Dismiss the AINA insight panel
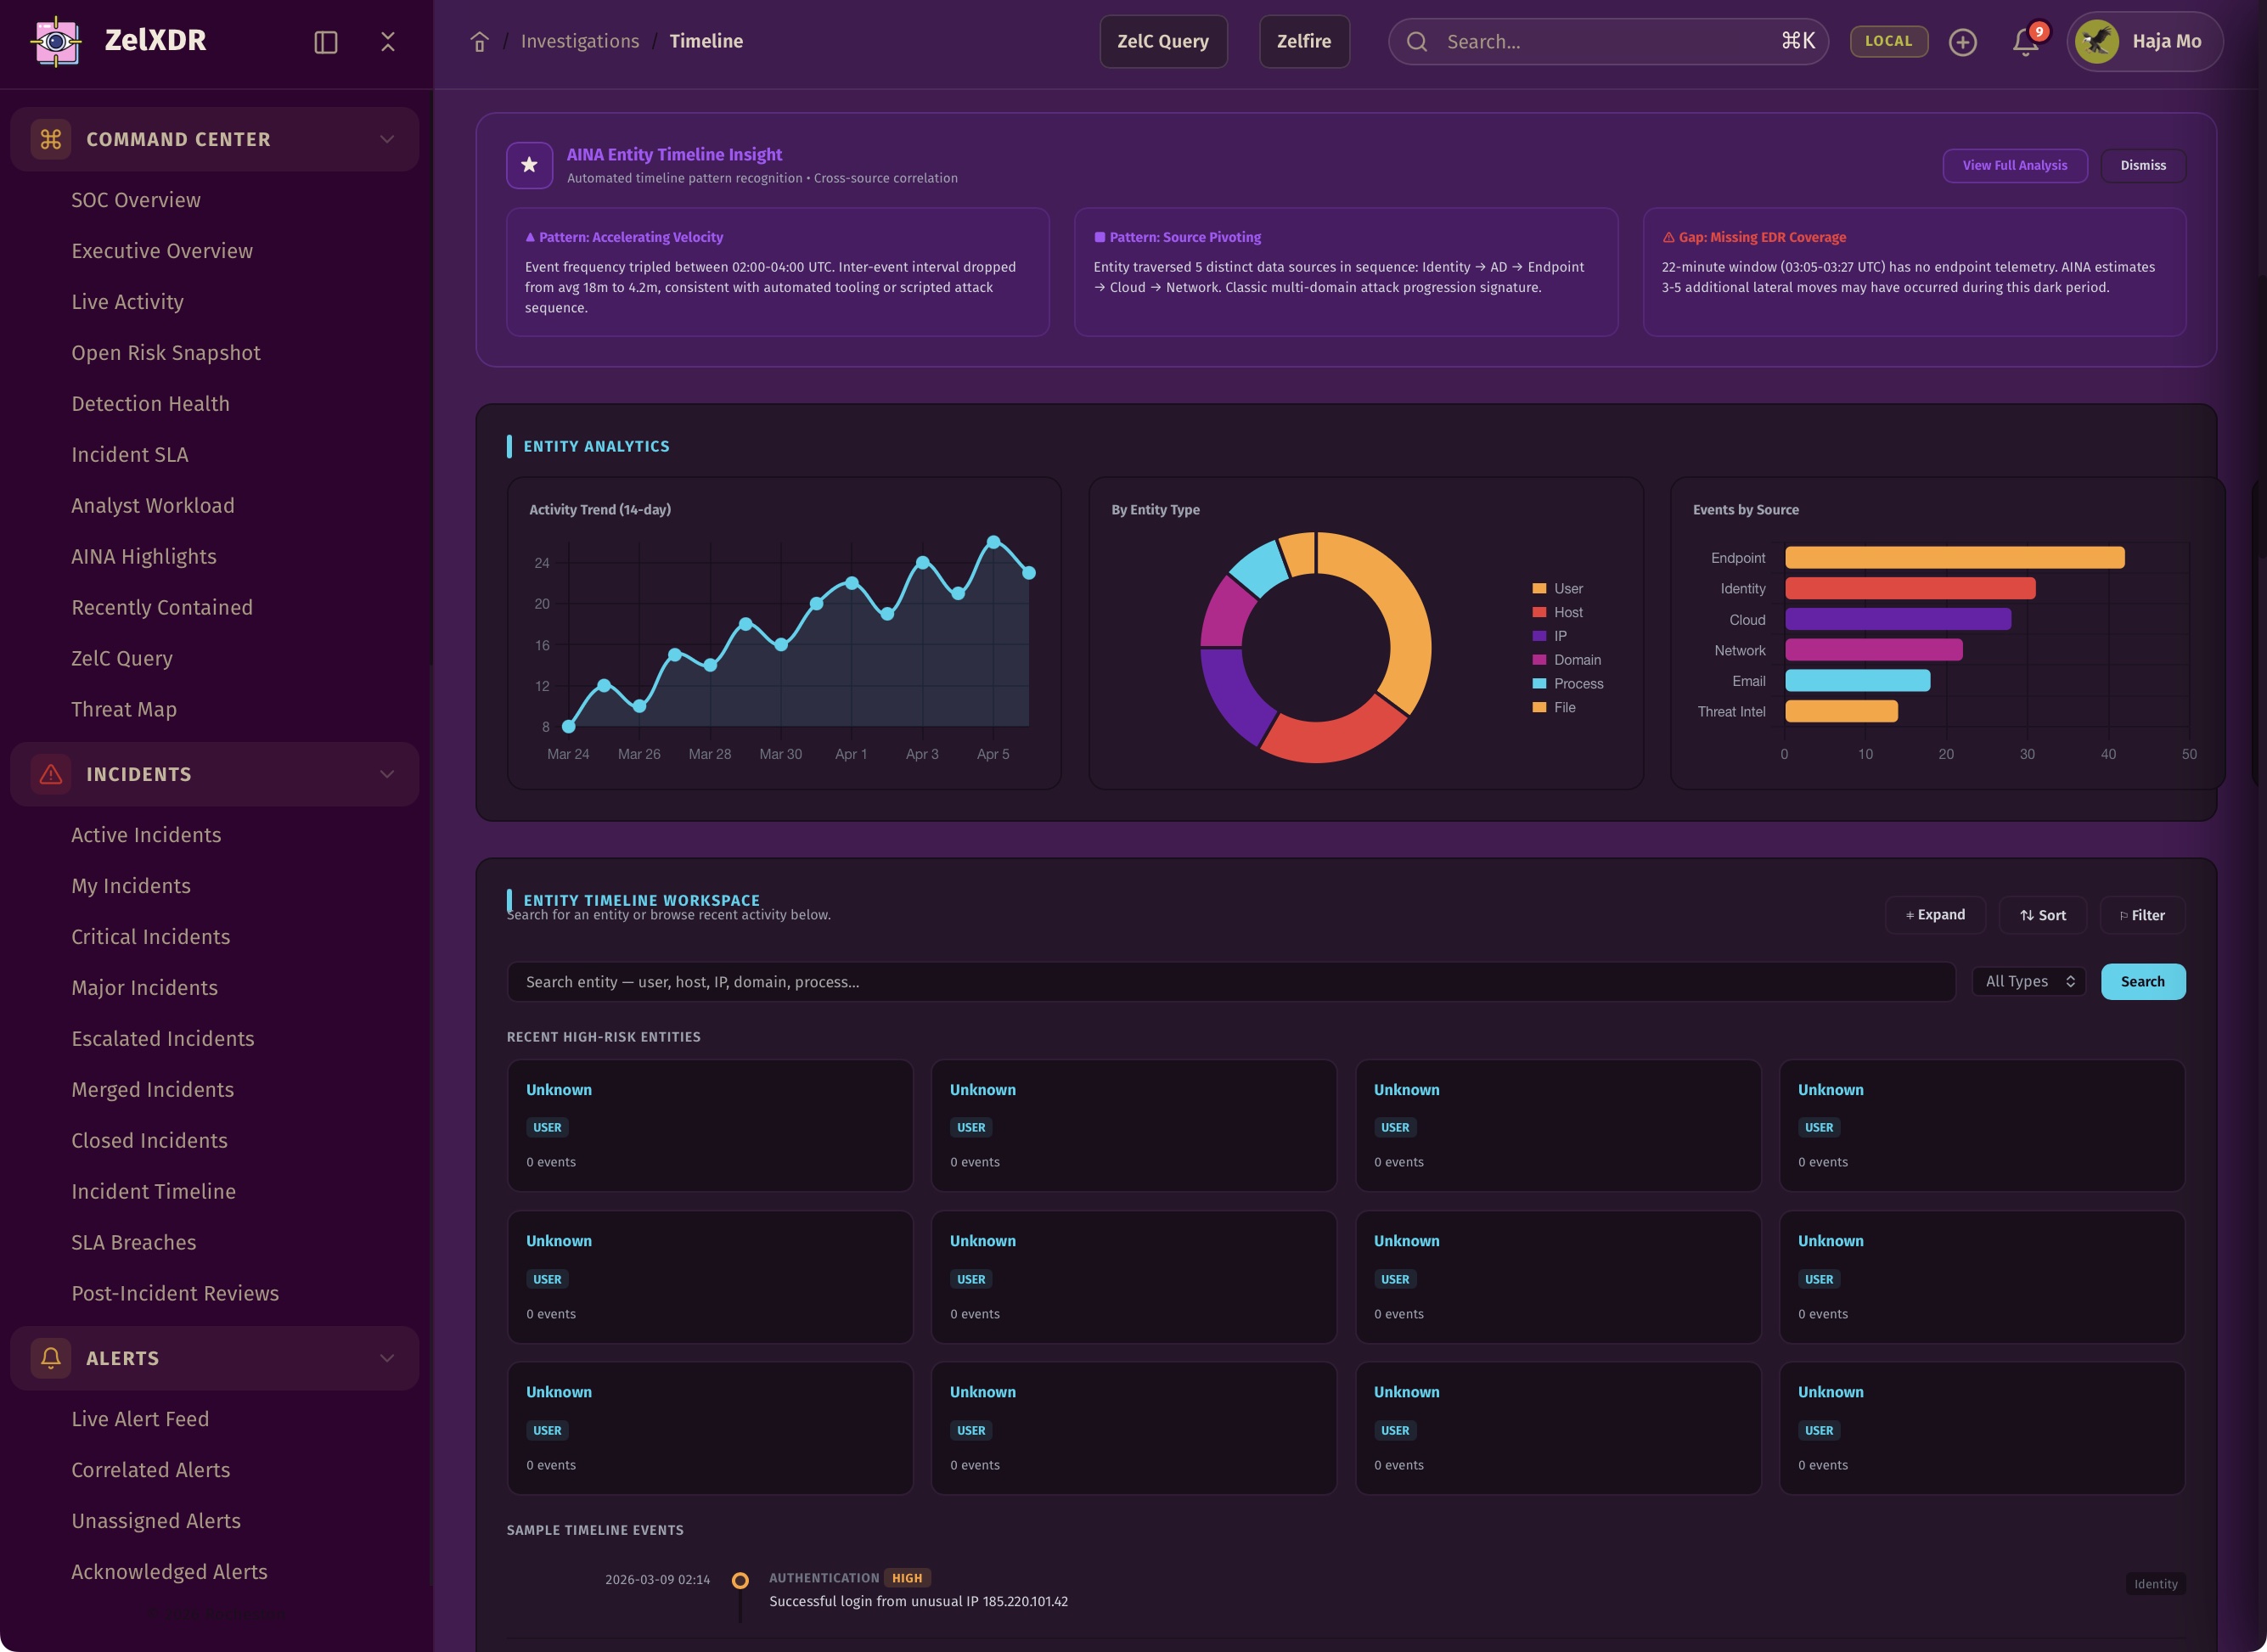 (2142, 166)
